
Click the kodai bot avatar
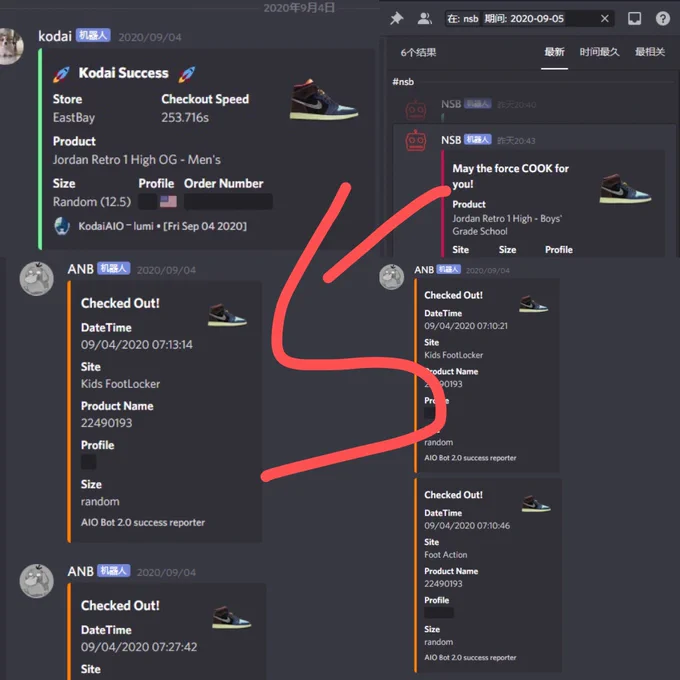(10, 46)
